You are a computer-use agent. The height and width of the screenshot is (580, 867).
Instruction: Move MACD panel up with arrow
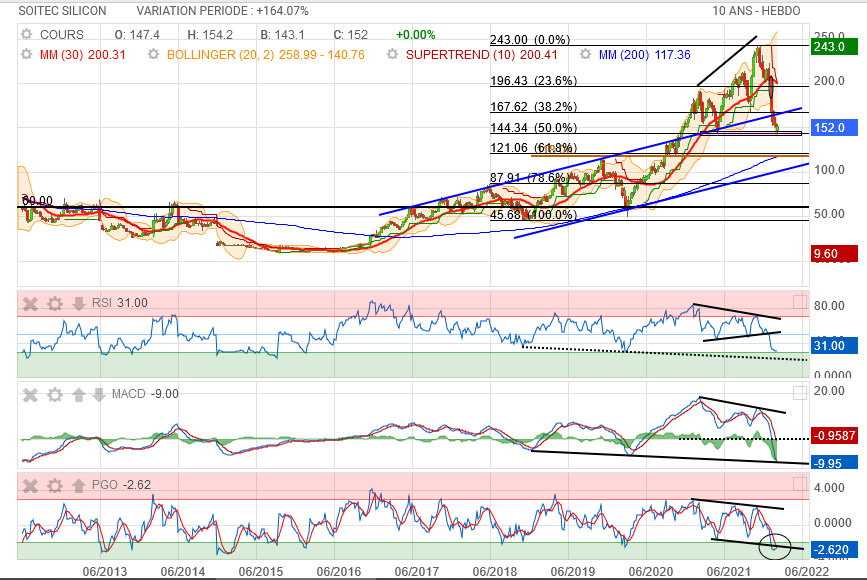coord(79,395)
